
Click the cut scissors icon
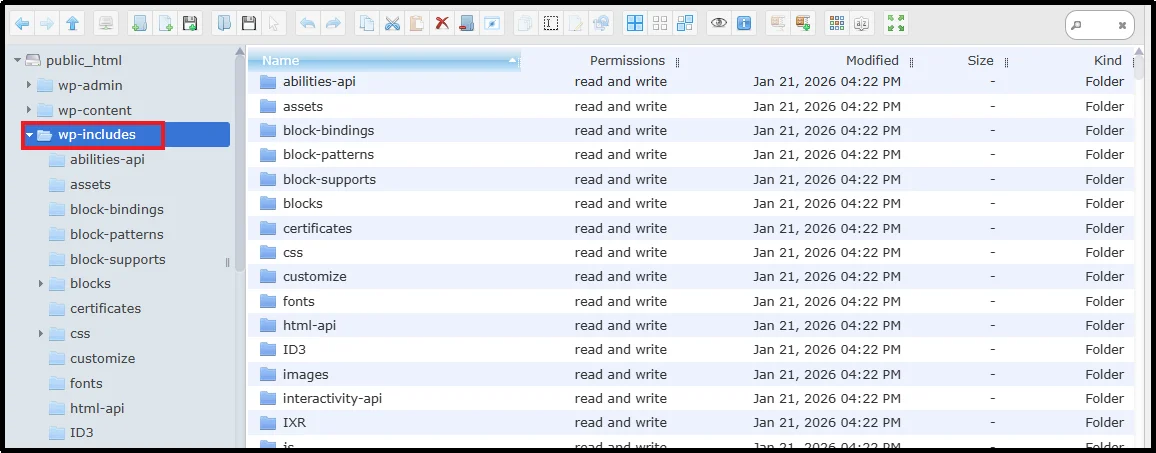coord(391,24)
